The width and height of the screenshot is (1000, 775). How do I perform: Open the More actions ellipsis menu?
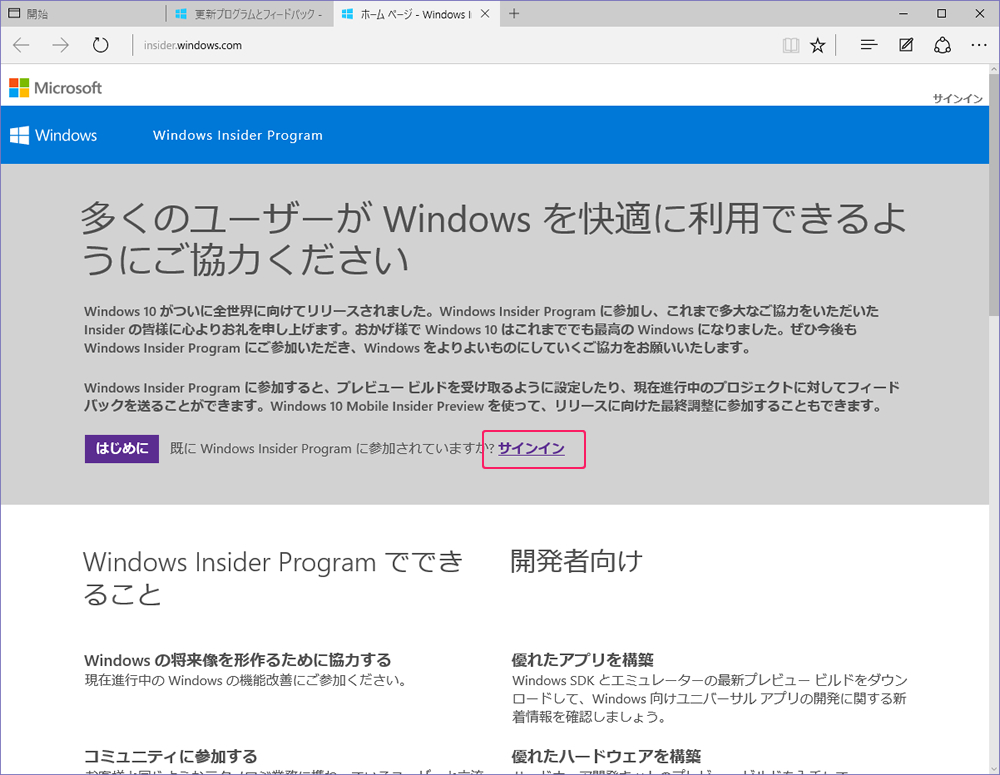pos(979,45)
